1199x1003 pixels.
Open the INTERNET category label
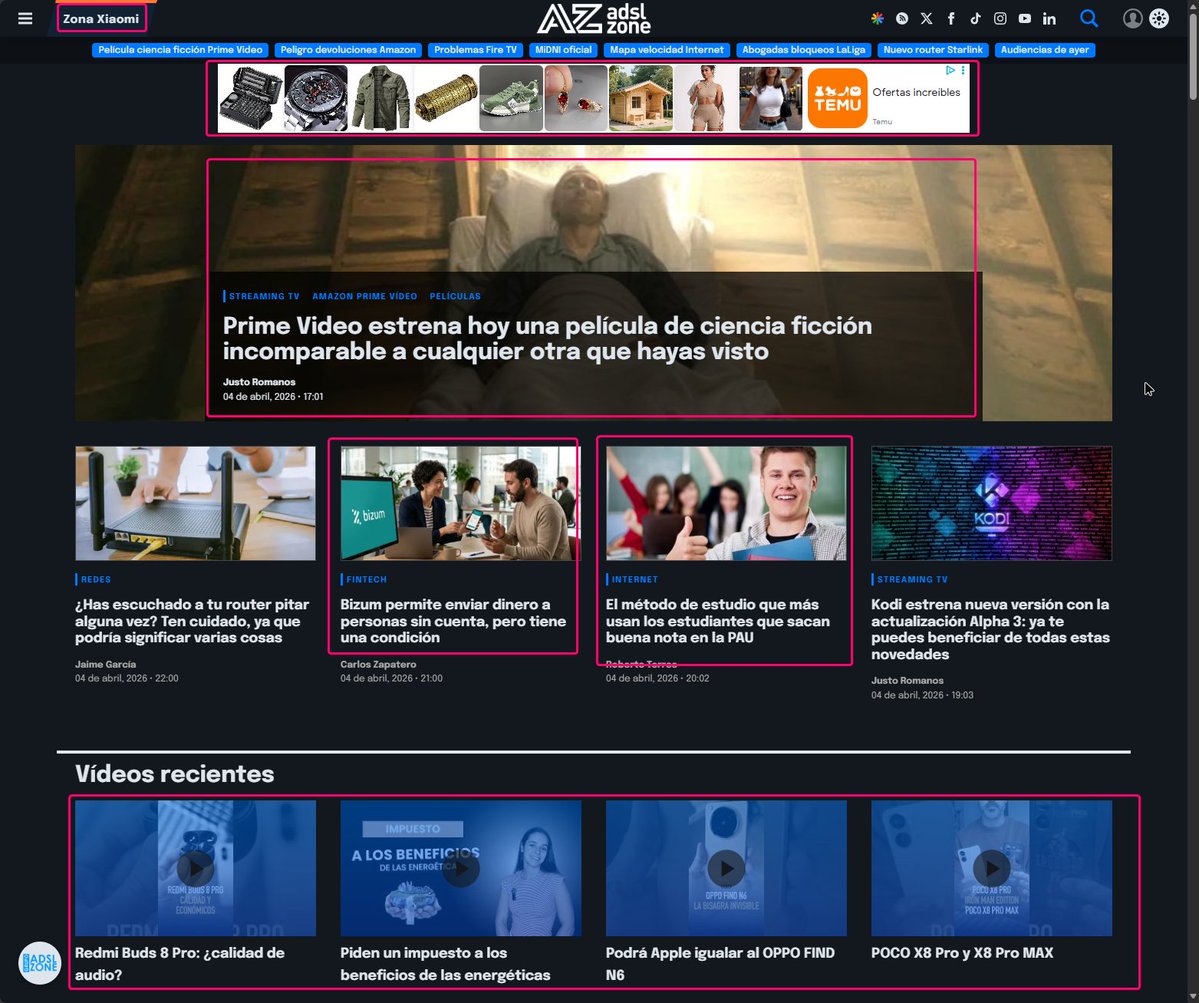[x=635, y=579]
